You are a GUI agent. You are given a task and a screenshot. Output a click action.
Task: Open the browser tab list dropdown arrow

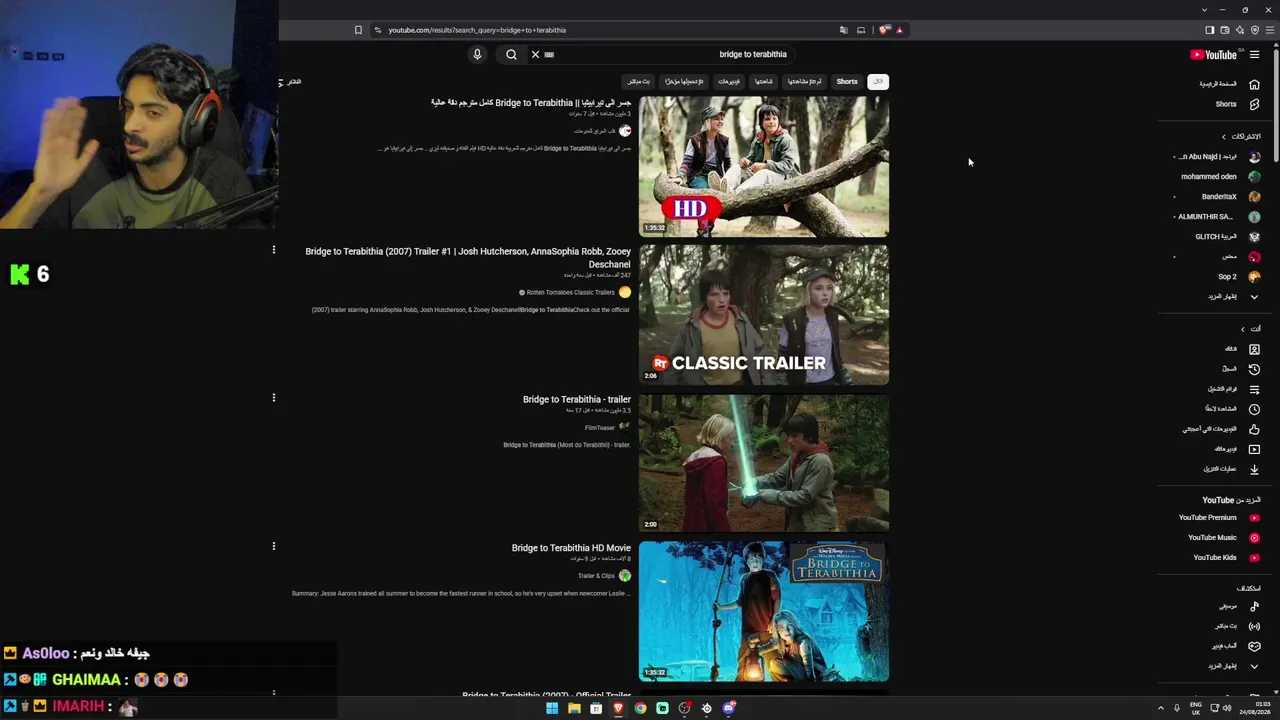1204,10
